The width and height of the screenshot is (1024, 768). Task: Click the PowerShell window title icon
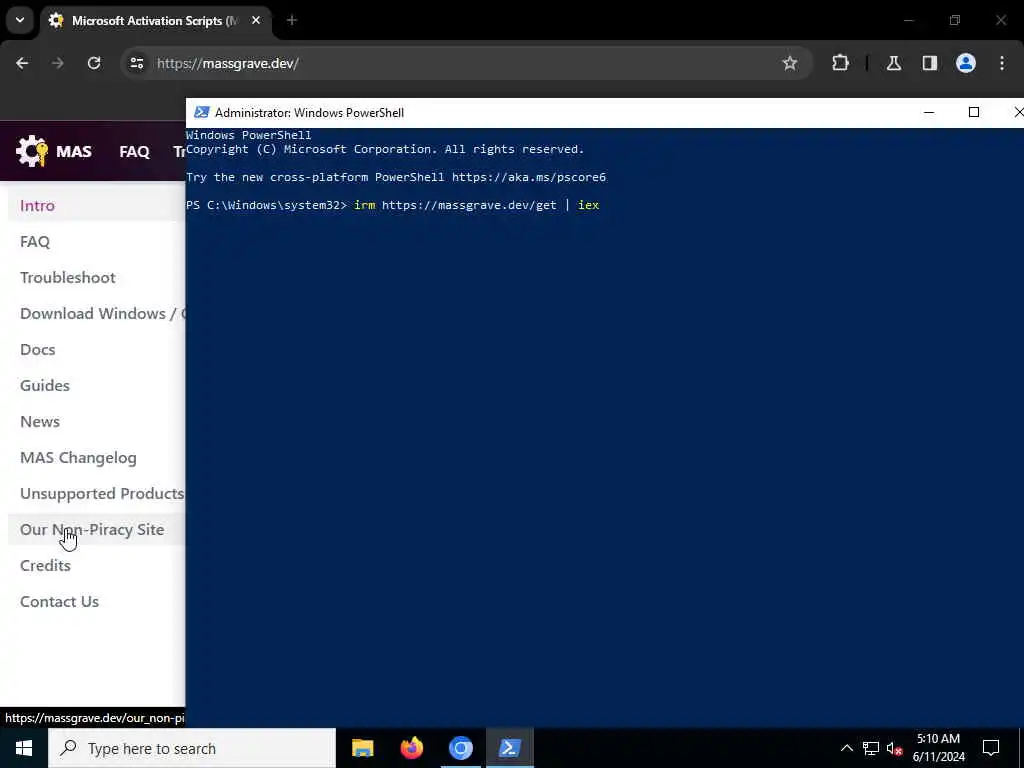[x=201, y=112]
